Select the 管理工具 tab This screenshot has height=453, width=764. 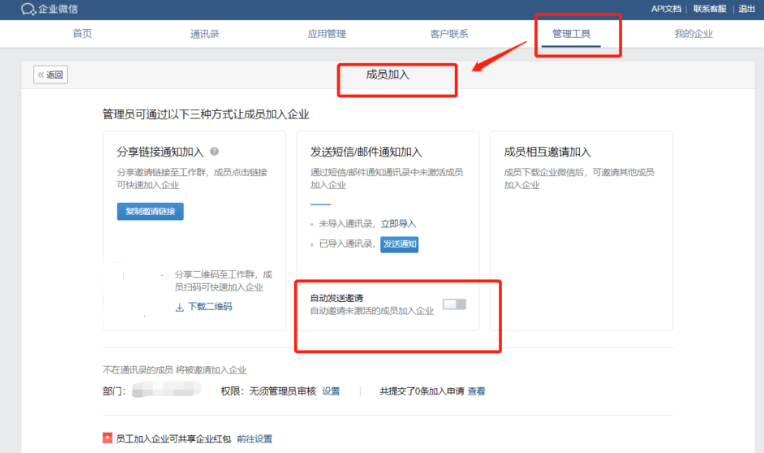click(x=571, y=34)
